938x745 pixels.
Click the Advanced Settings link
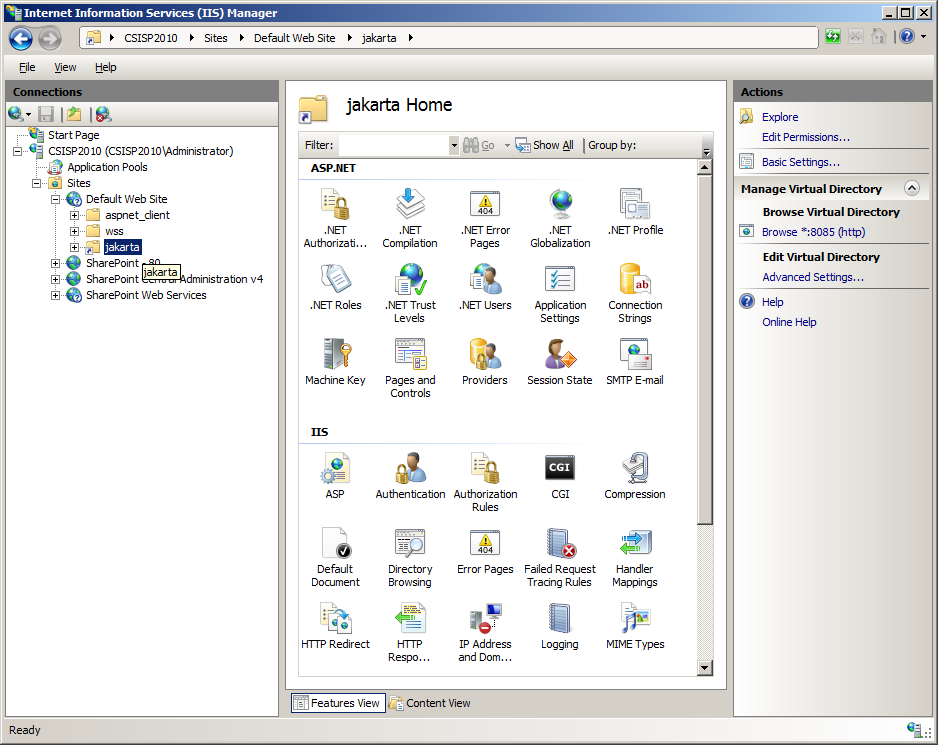click(x=812, y=277)
